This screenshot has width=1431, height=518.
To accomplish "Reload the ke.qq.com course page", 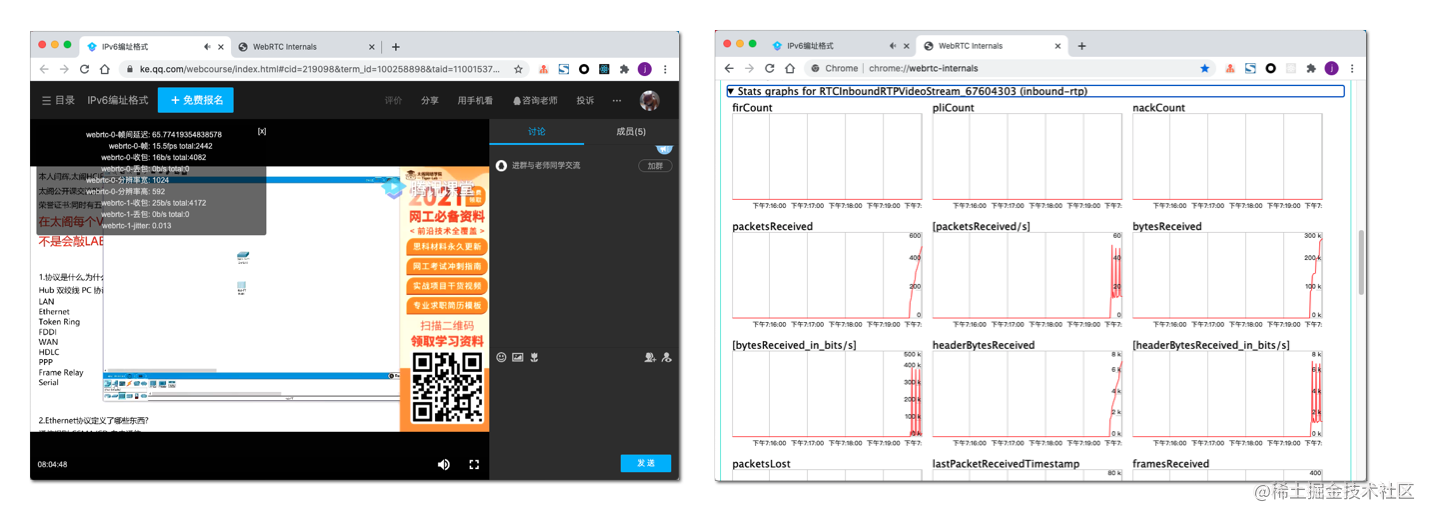I will coord(84,69).
